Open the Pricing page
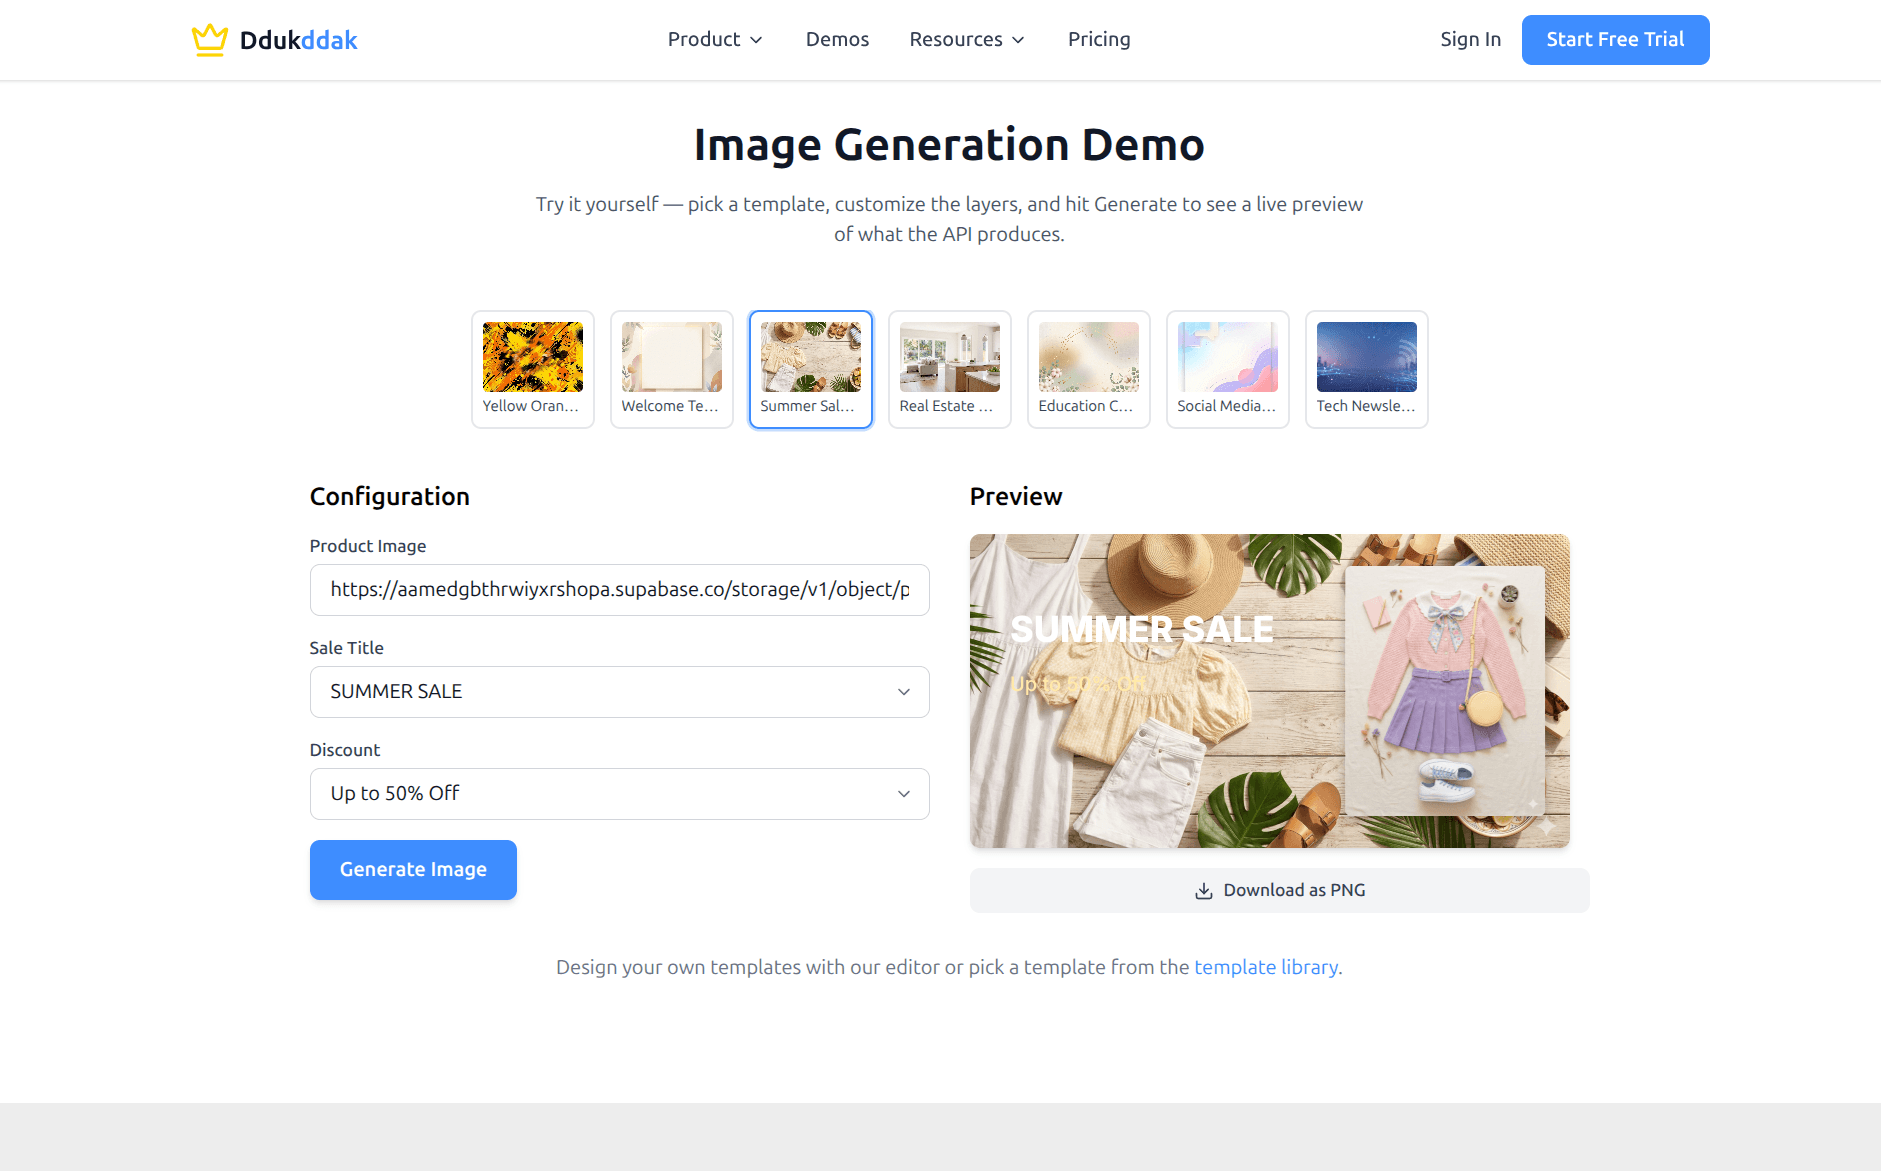Image resolution: width=1881 pixels, height=1171 pixels. pos(1098,39)
